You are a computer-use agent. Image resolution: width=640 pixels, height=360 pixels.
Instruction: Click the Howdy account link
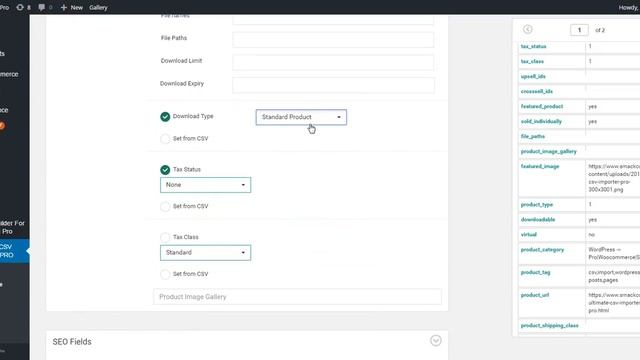(629, 7)
